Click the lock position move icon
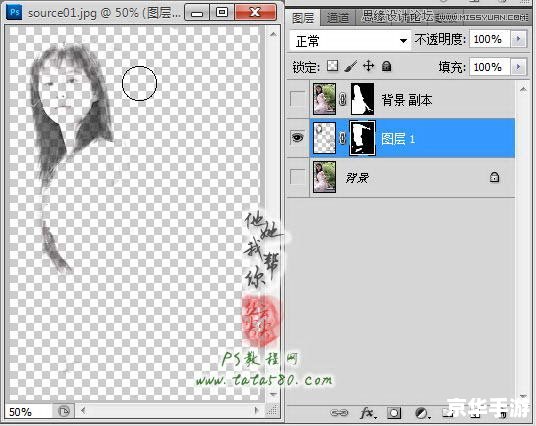536x426 pixels. [x=368, y=65]
